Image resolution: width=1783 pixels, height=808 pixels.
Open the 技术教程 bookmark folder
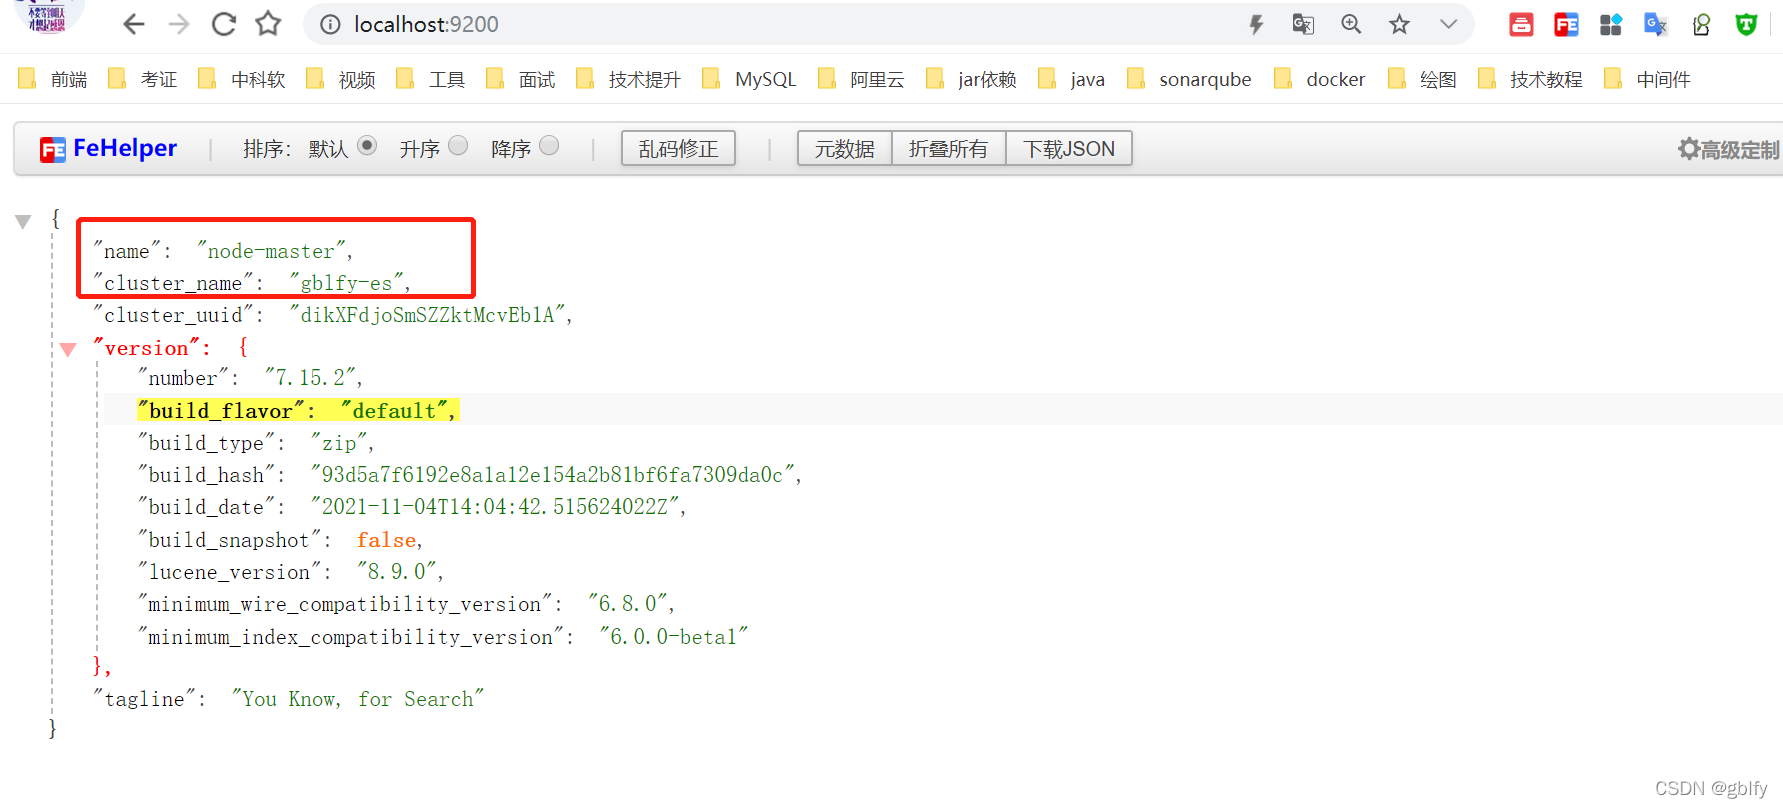click(x=1530, y=79)
